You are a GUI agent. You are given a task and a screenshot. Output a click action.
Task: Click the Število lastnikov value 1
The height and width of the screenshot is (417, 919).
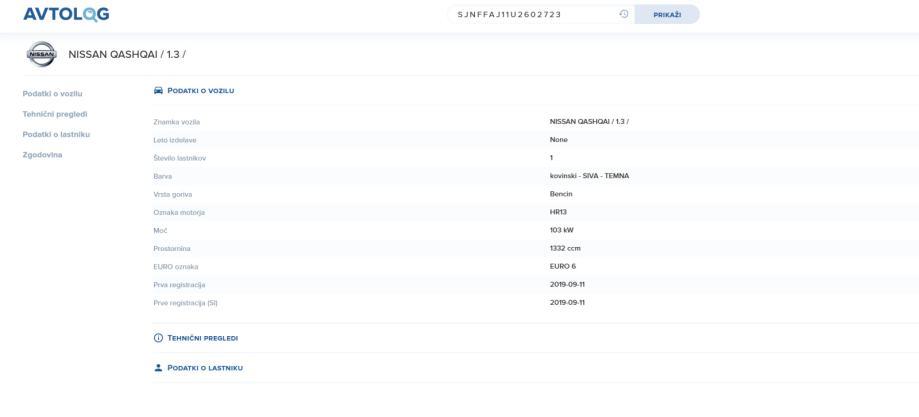[x=551, y=158]
